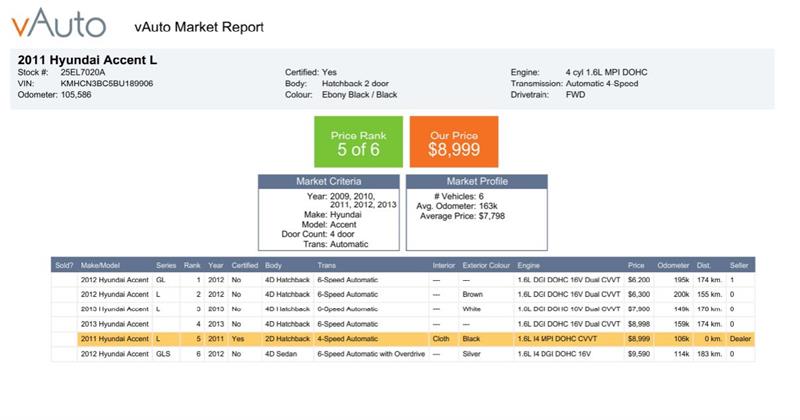Click the 183 km. distance cell
The image size is (800, 420).
(710, 354)
